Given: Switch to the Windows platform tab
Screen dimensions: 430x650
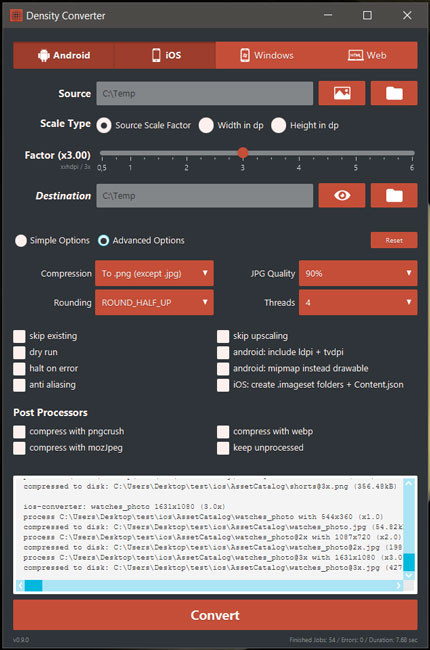Looking at the screenshot, I should [266, 55].
